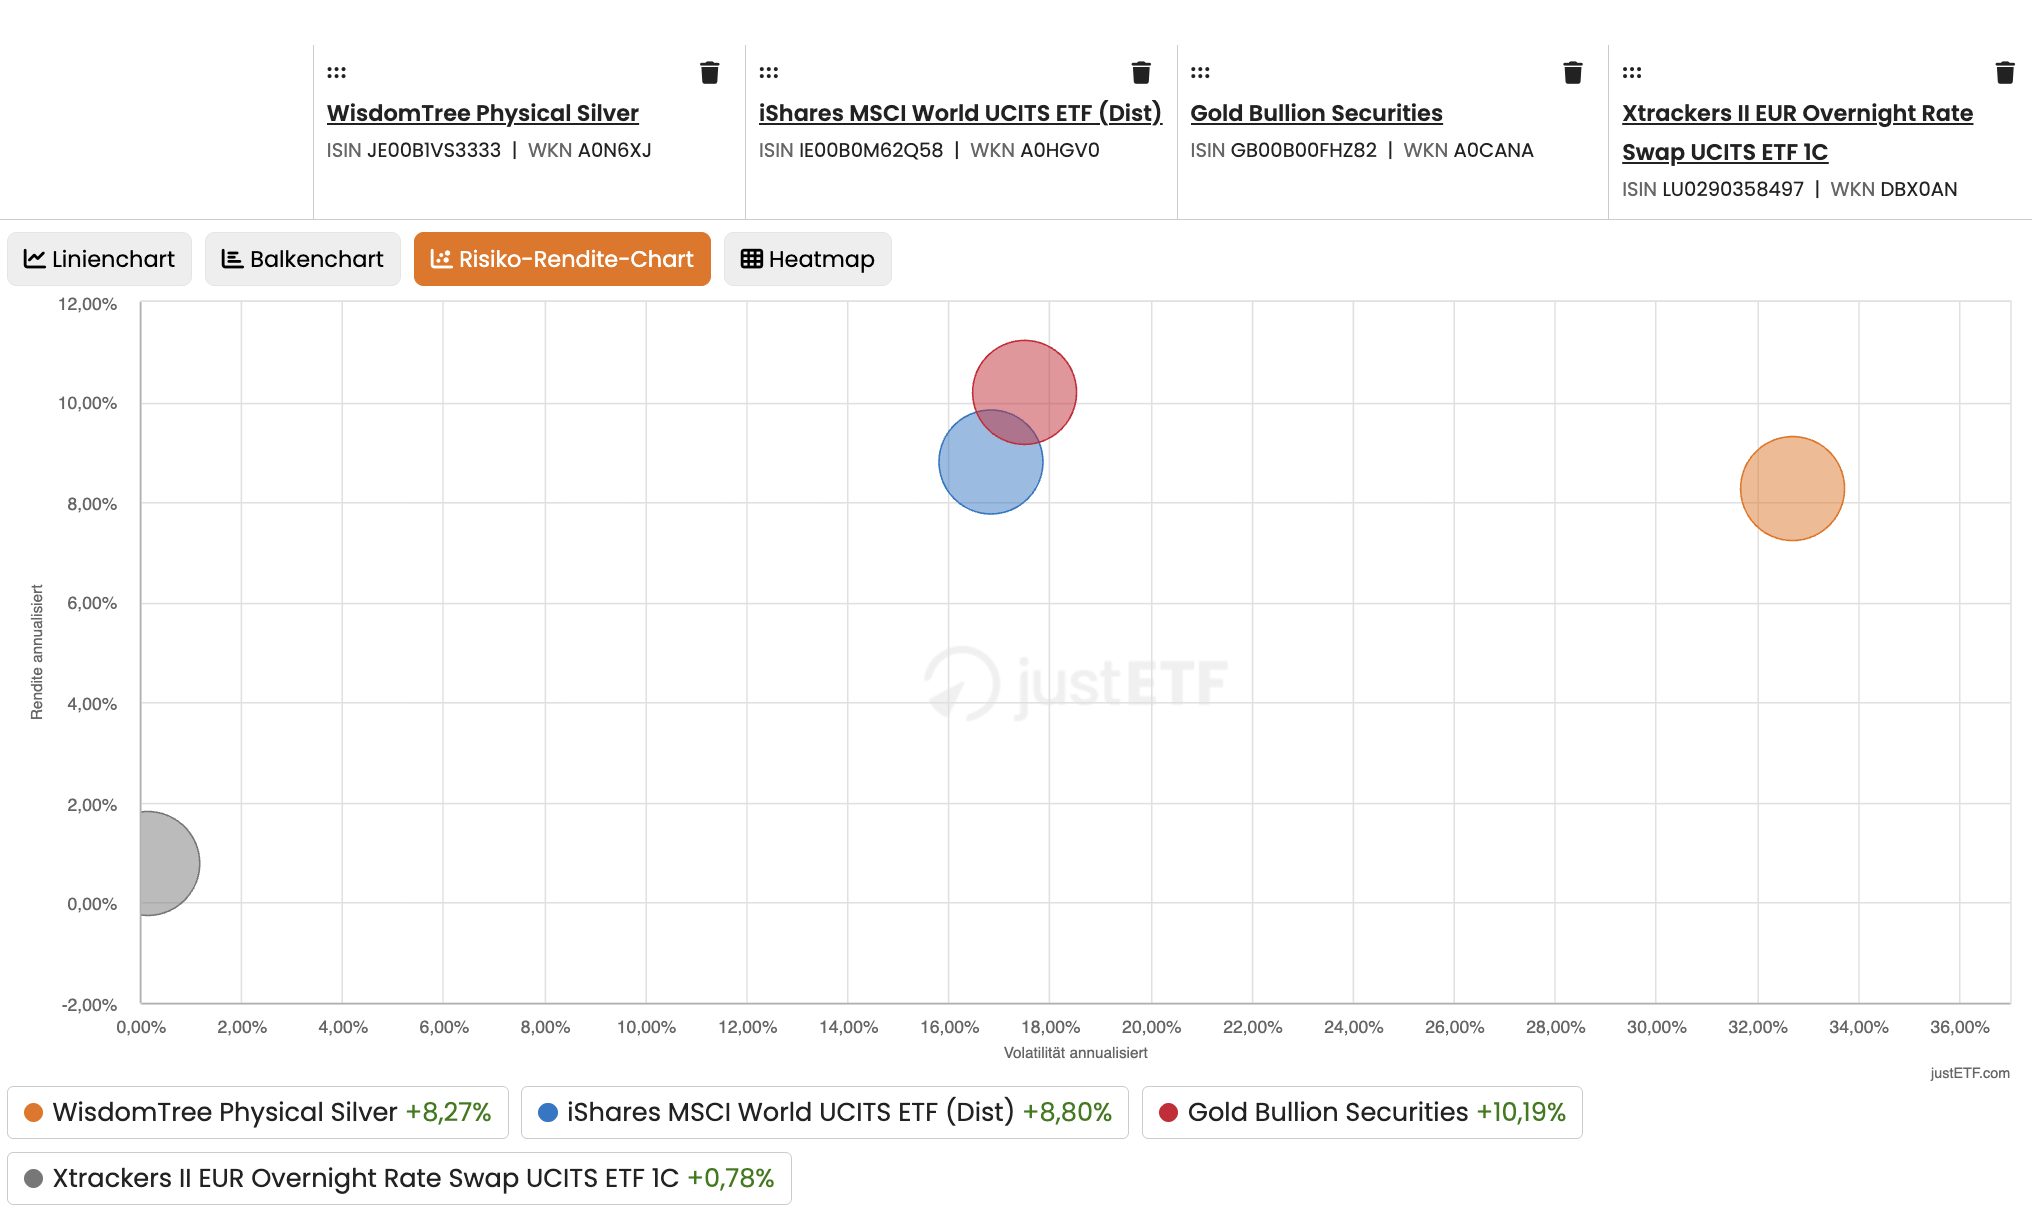Show the Heatmap view

[x=807, y=259]
